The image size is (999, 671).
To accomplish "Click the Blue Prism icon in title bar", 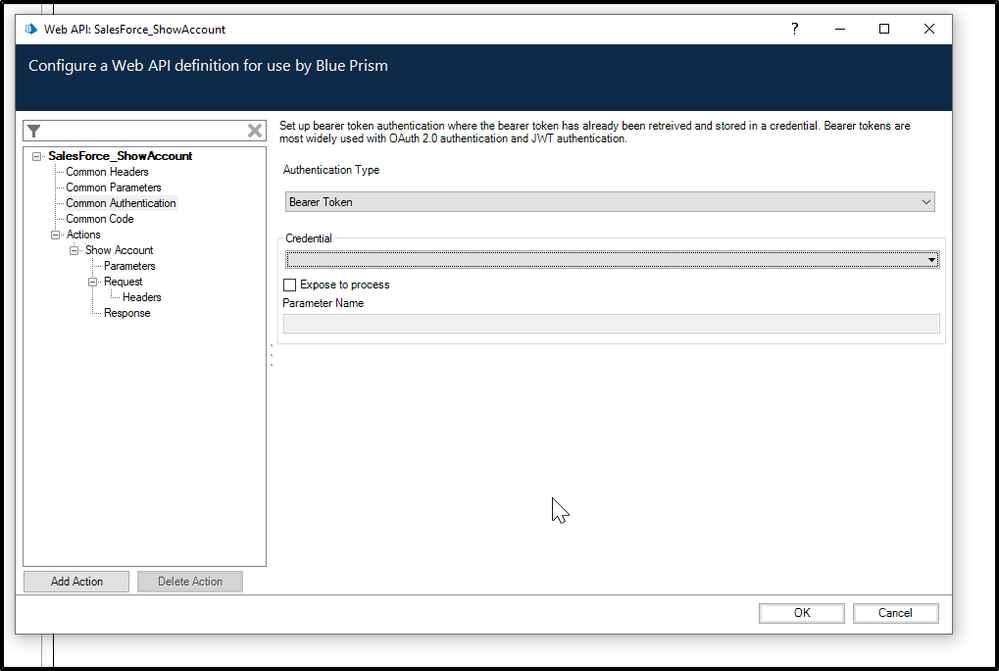I will pyautogui.click(x=31, y=29).
